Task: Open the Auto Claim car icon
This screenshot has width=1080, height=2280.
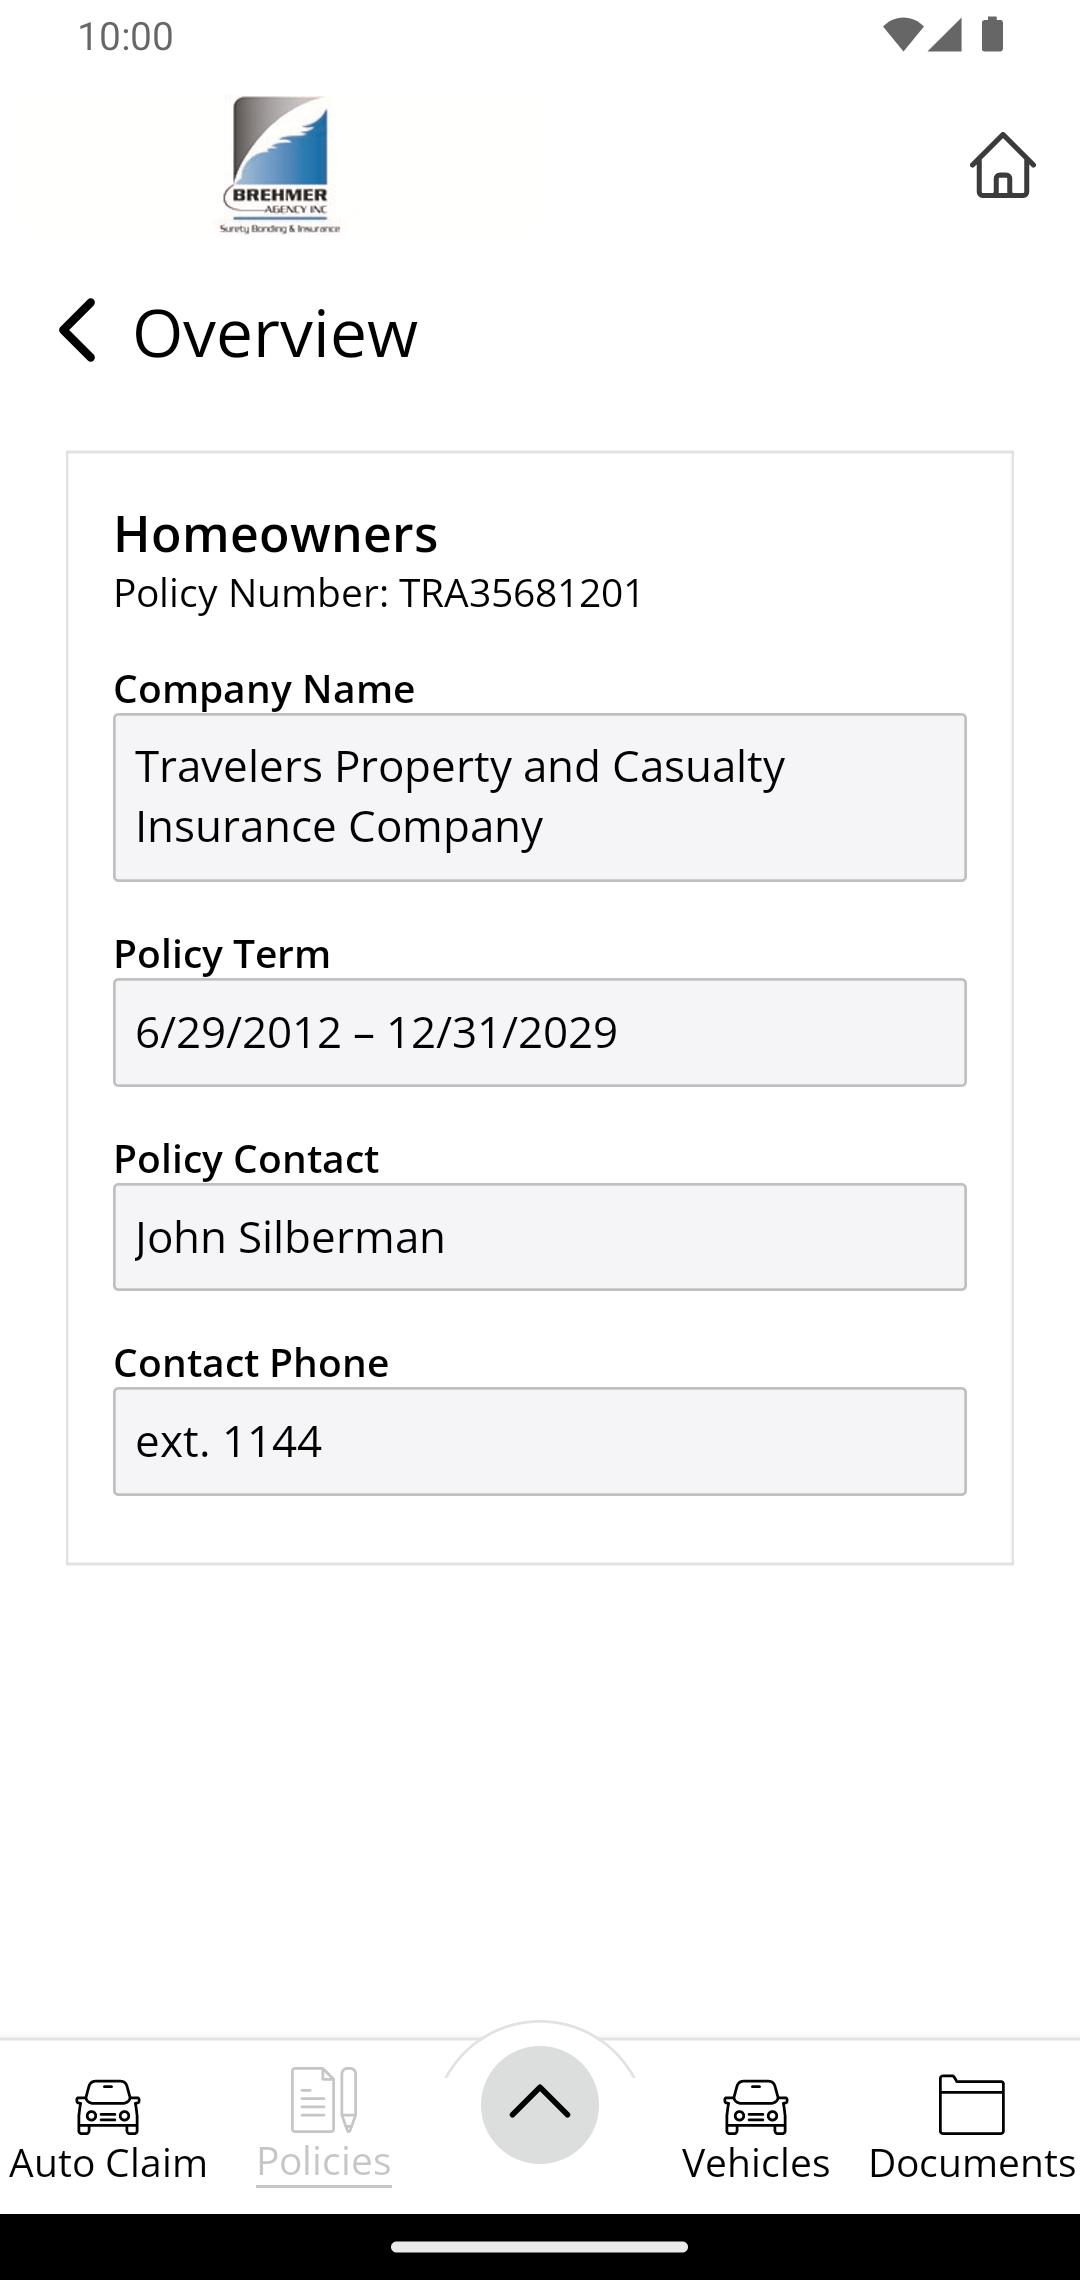Action: (x=108, y=2107)
